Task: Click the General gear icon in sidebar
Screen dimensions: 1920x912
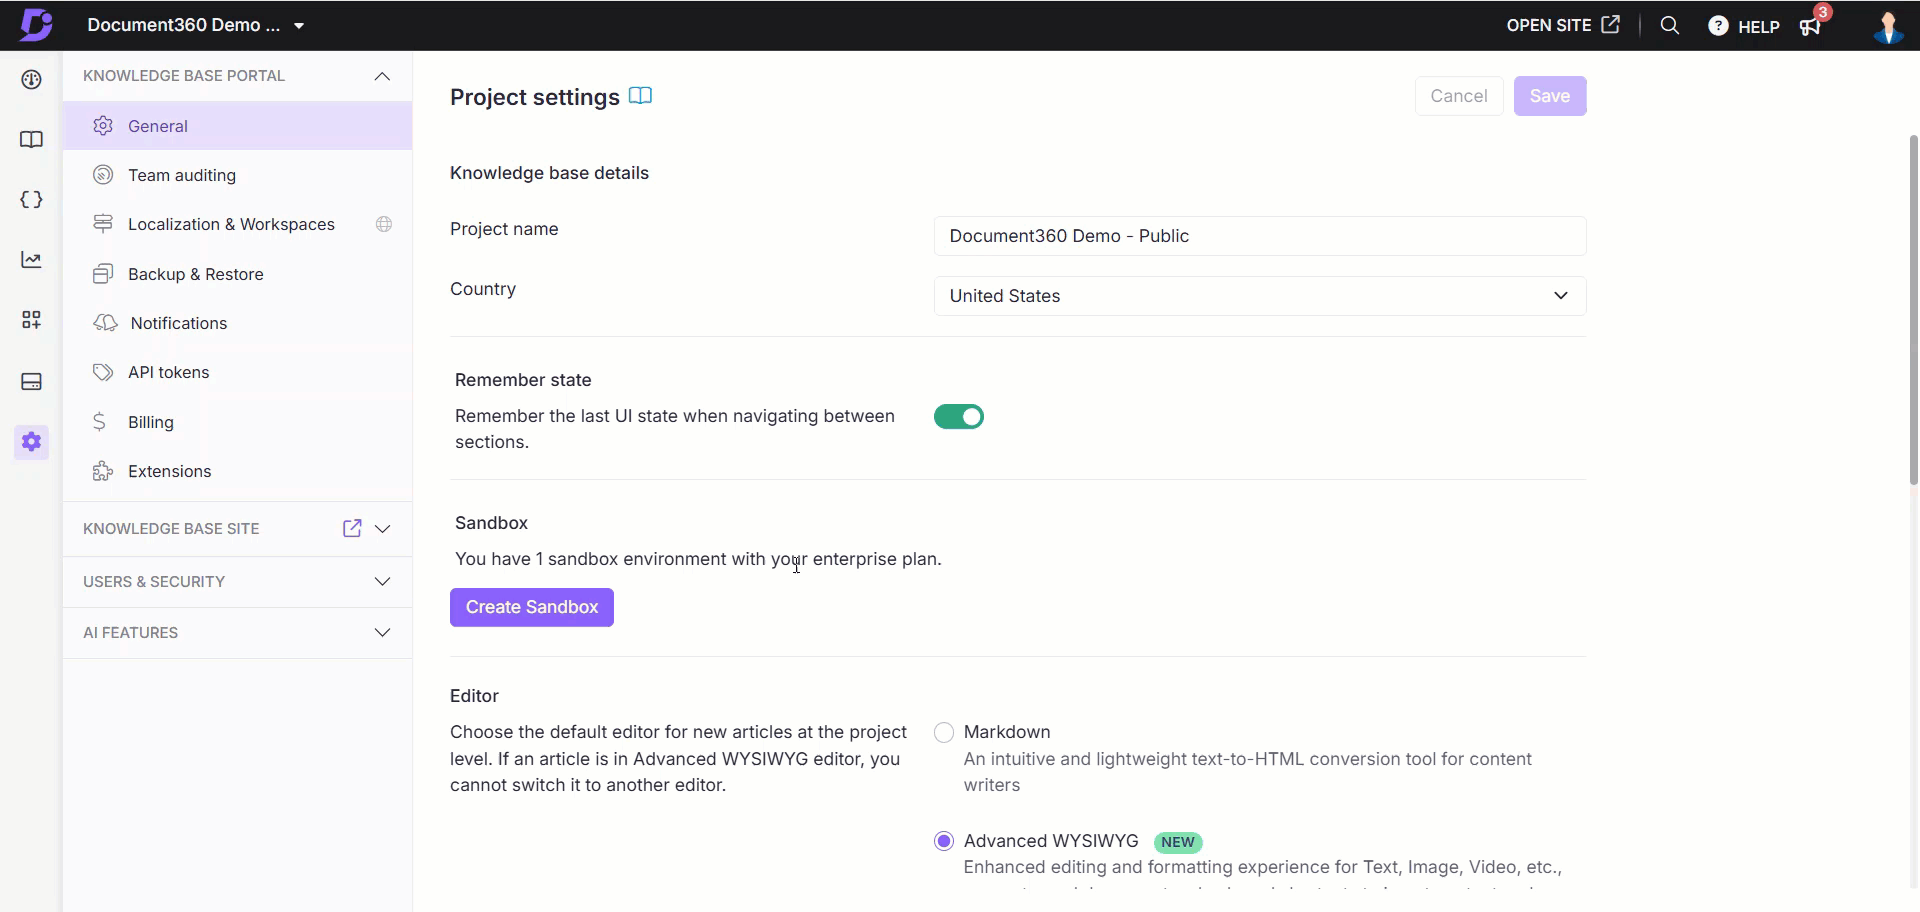Action: coord(103,126)
